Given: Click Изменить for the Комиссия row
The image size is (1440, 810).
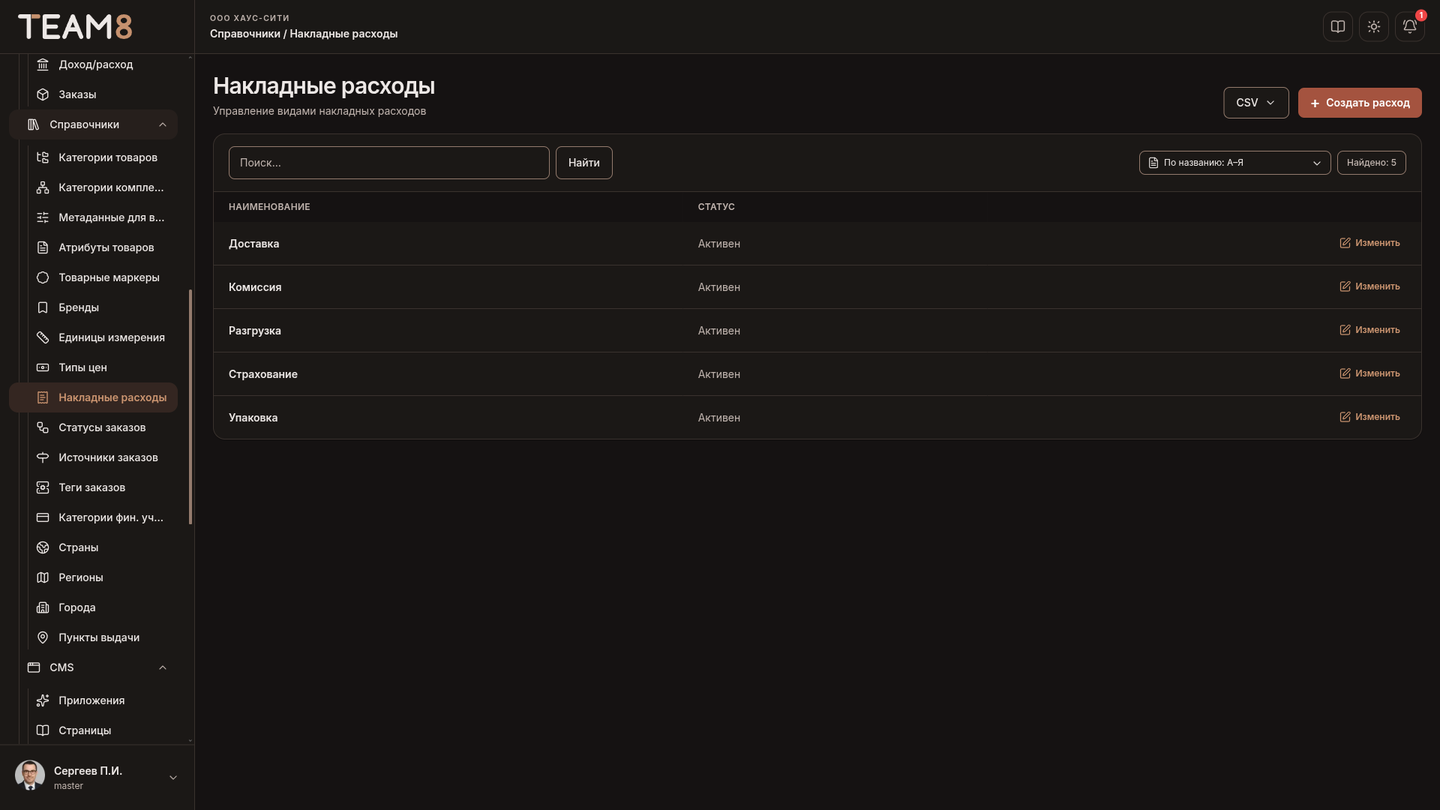Looking at the screenshot, I should 1370,286.
